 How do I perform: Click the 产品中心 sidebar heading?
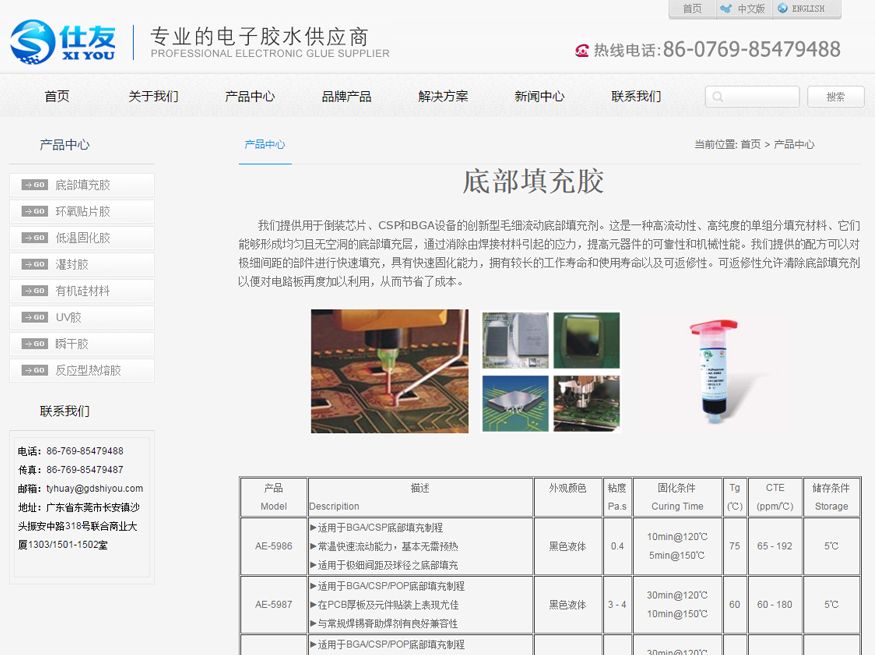(x=65, y=145)
